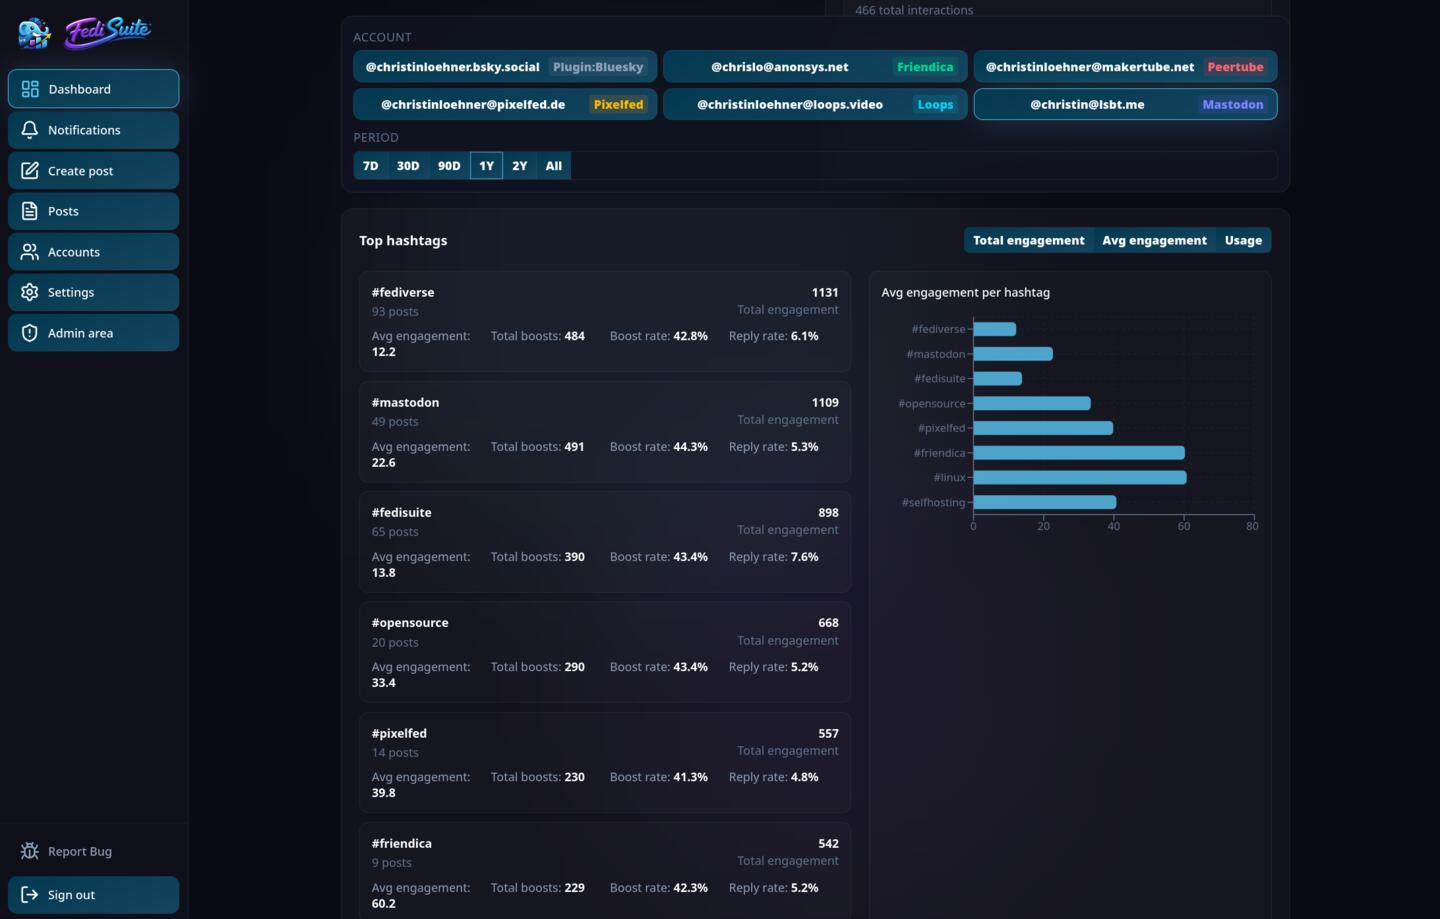Image resolution: width=1440 pixels, height=919 pixels.
Task: Click the #pixelfed hashtag title
Action: point(399,733)
